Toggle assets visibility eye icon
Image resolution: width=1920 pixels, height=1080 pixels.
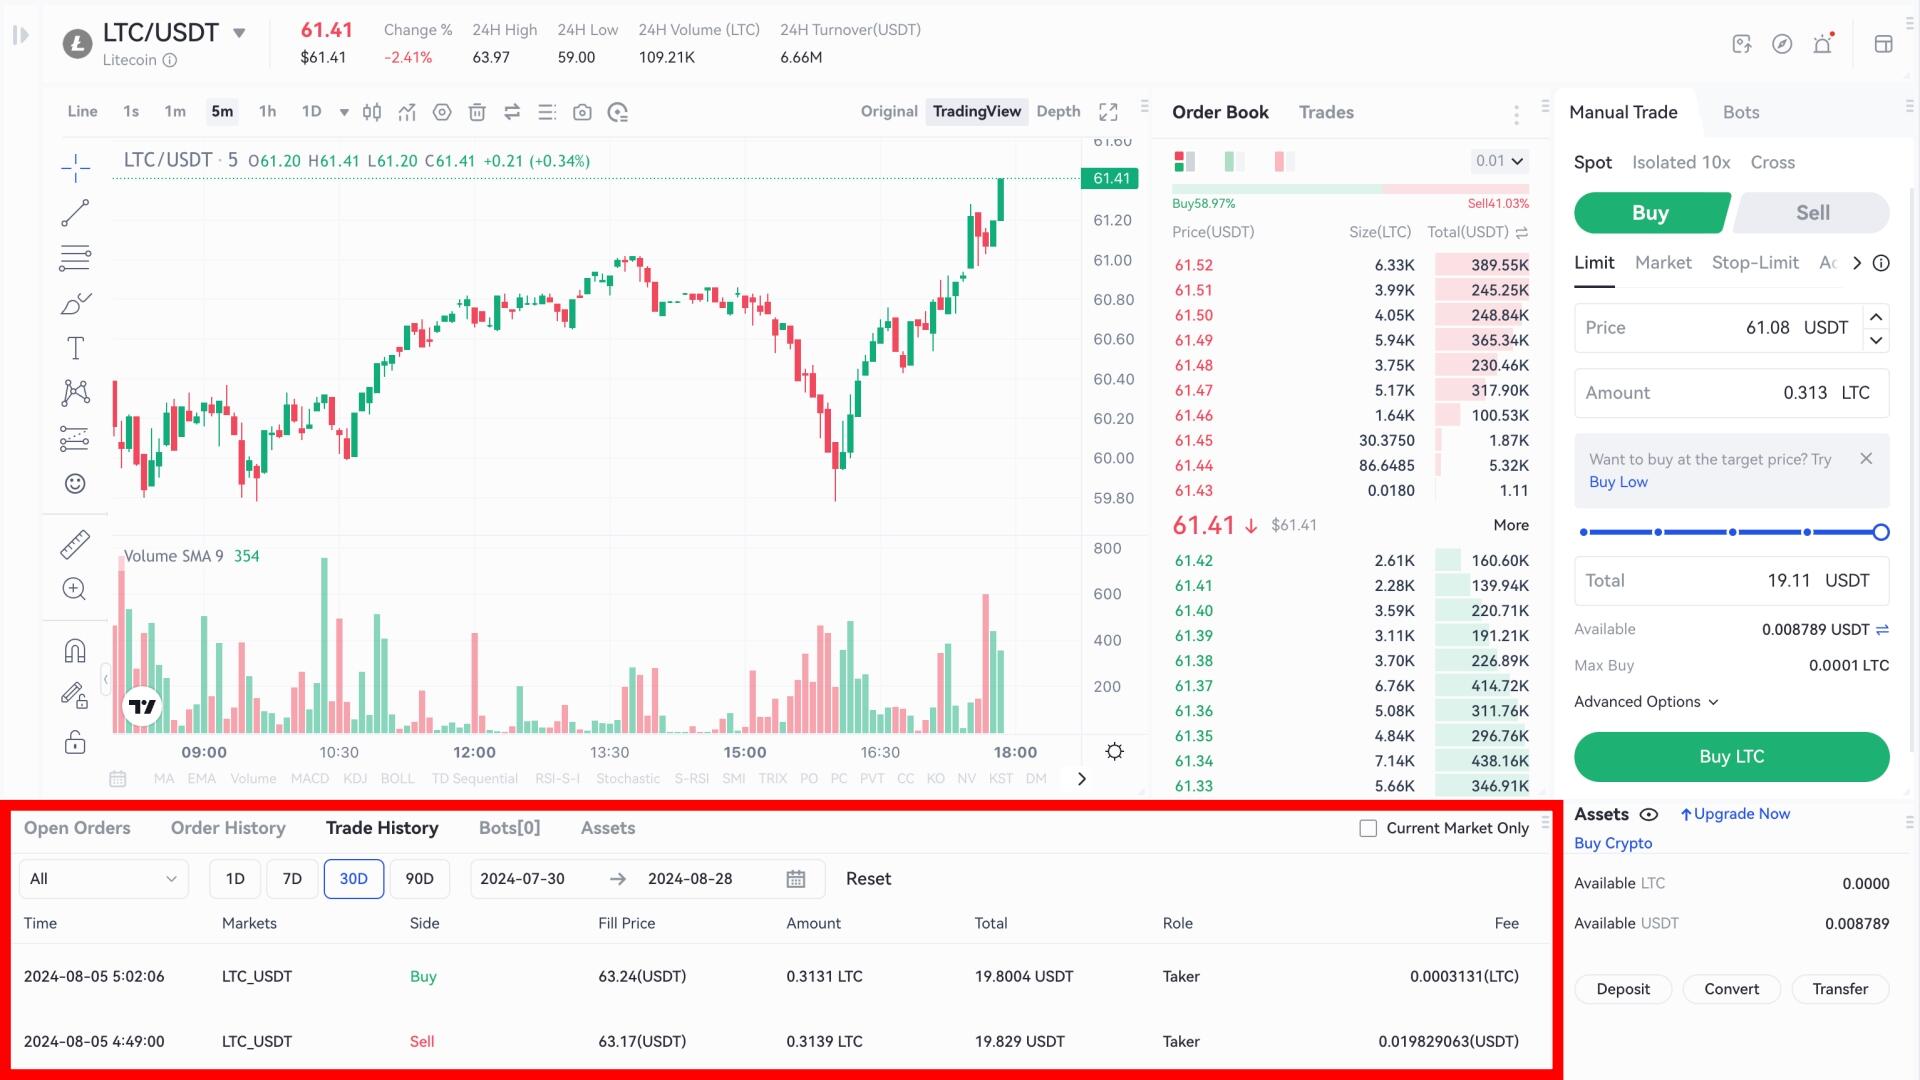pos(1649,814)
